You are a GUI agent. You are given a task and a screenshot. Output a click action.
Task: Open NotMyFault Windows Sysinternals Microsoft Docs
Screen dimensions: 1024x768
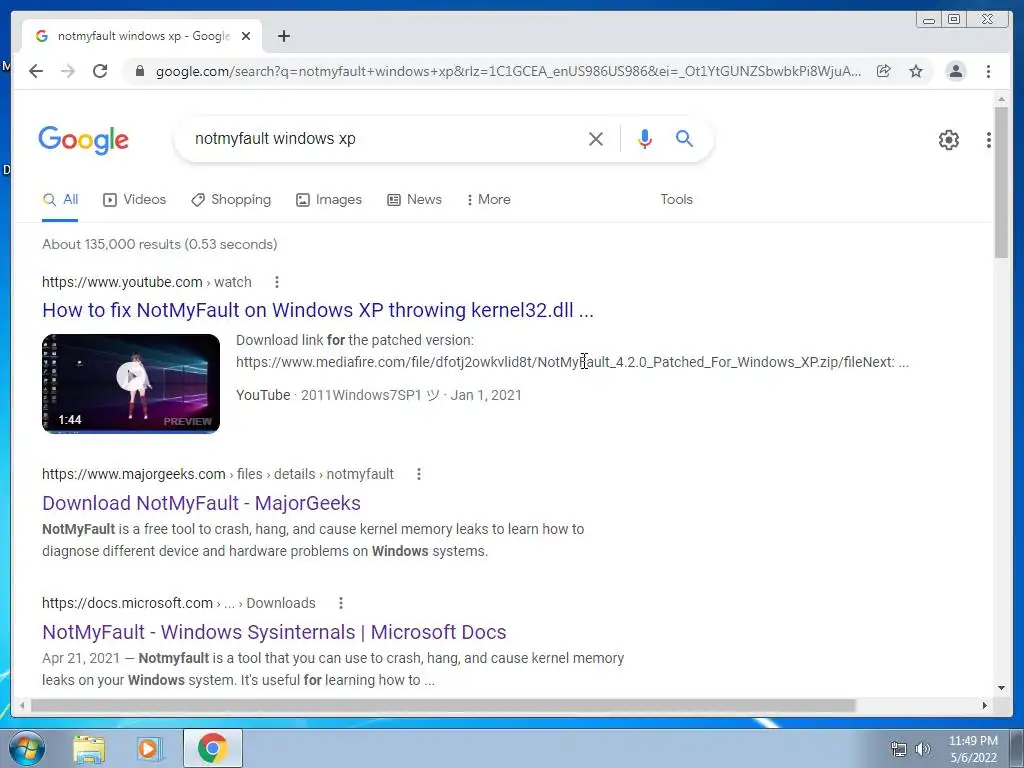point(274,632)
